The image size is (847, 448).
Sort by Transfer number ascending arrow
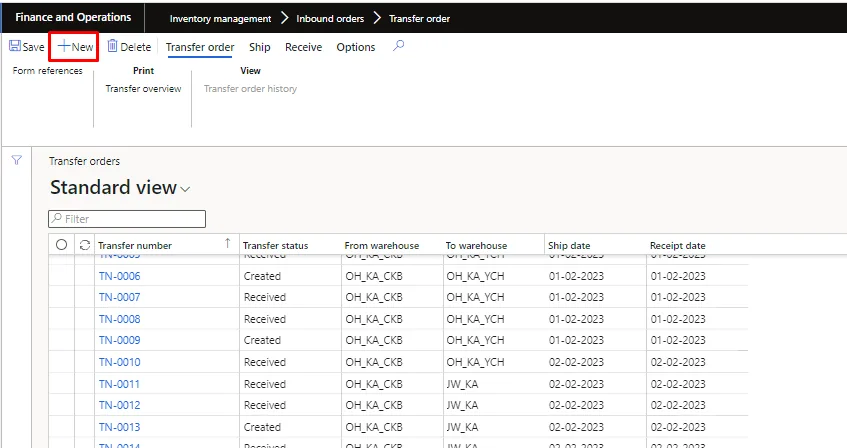coord(227,244)
